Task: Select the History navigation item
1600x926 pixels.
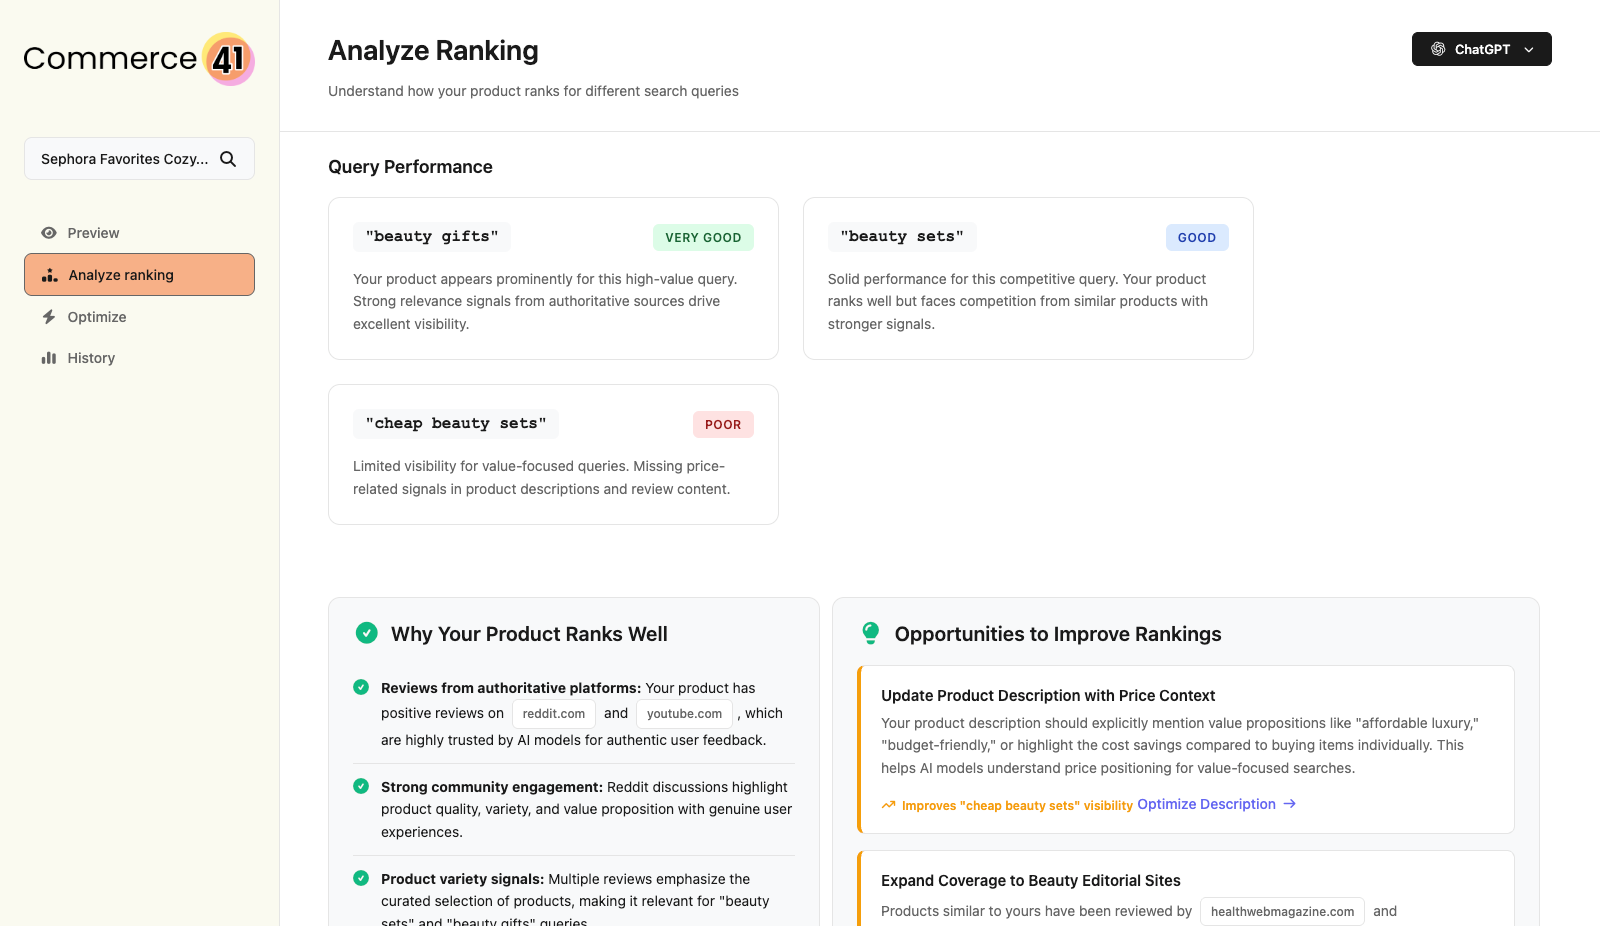Action: (91, 357)
